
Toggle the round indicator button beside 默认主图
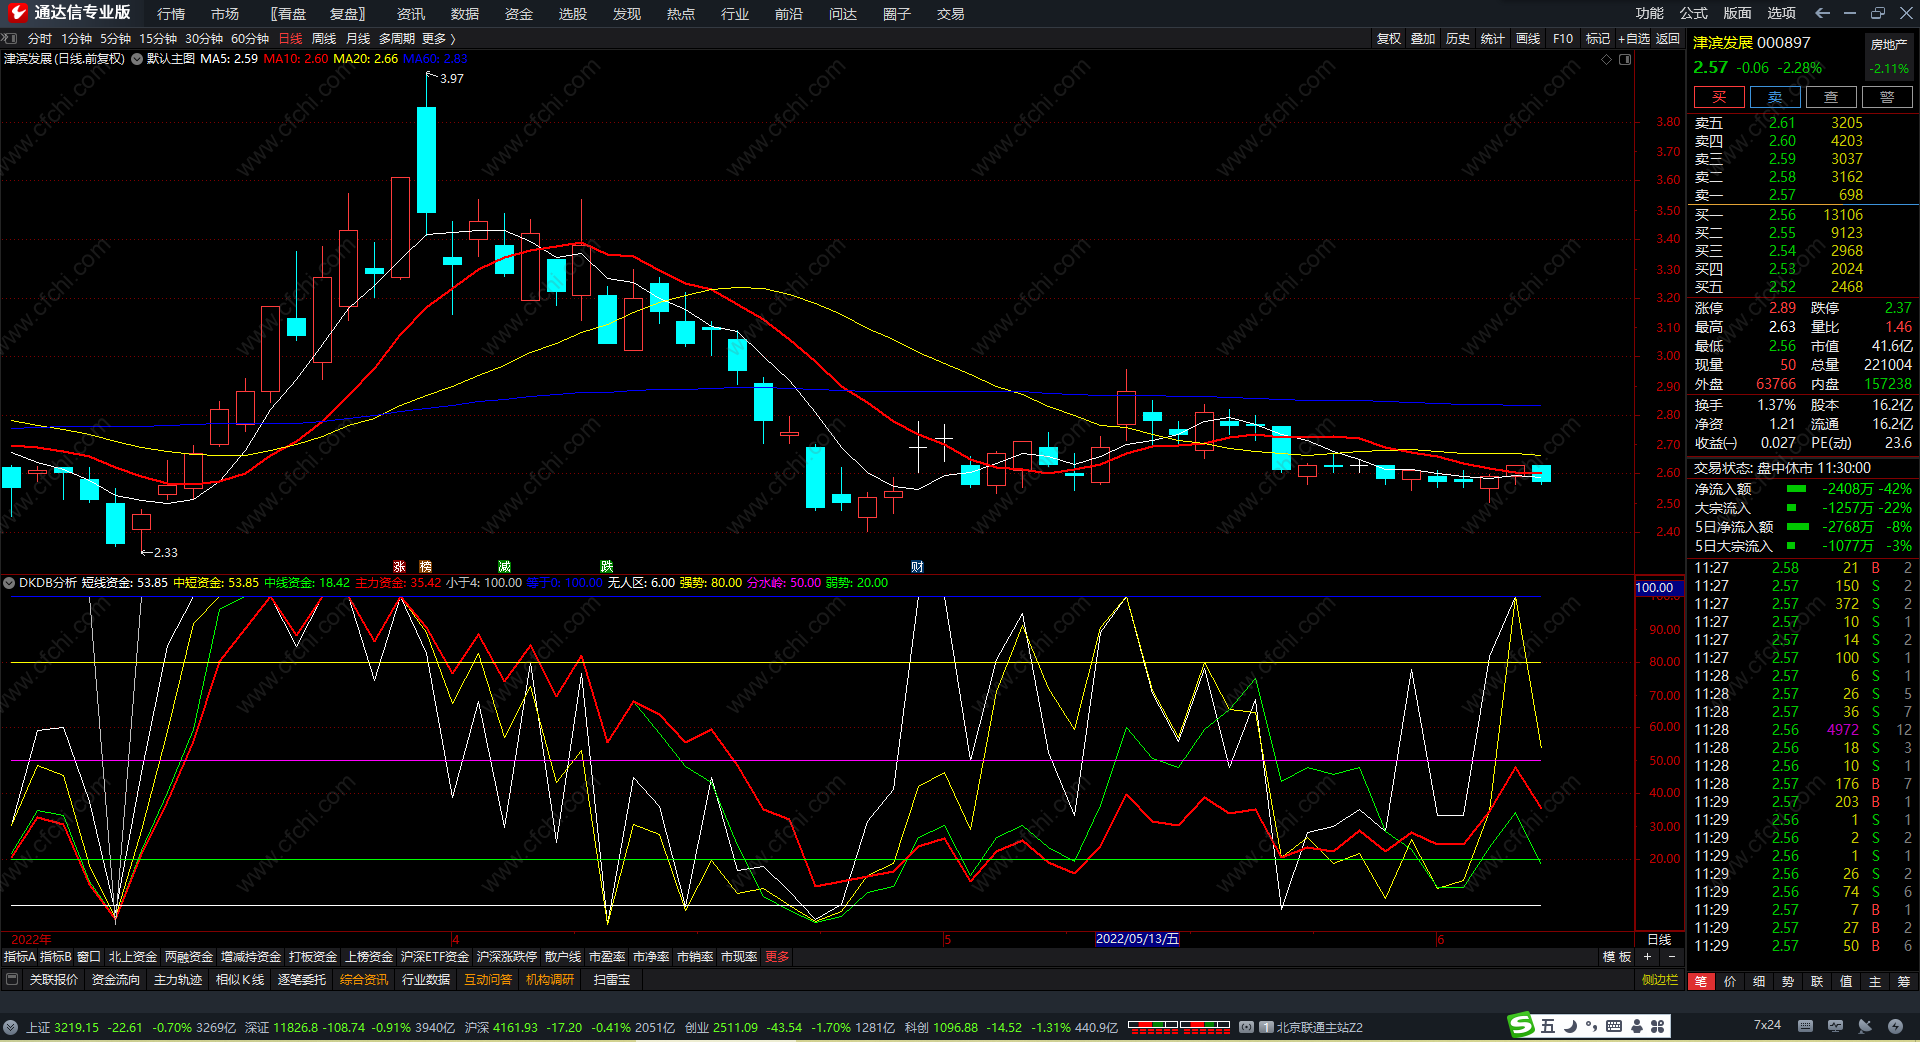click(137, 59)
